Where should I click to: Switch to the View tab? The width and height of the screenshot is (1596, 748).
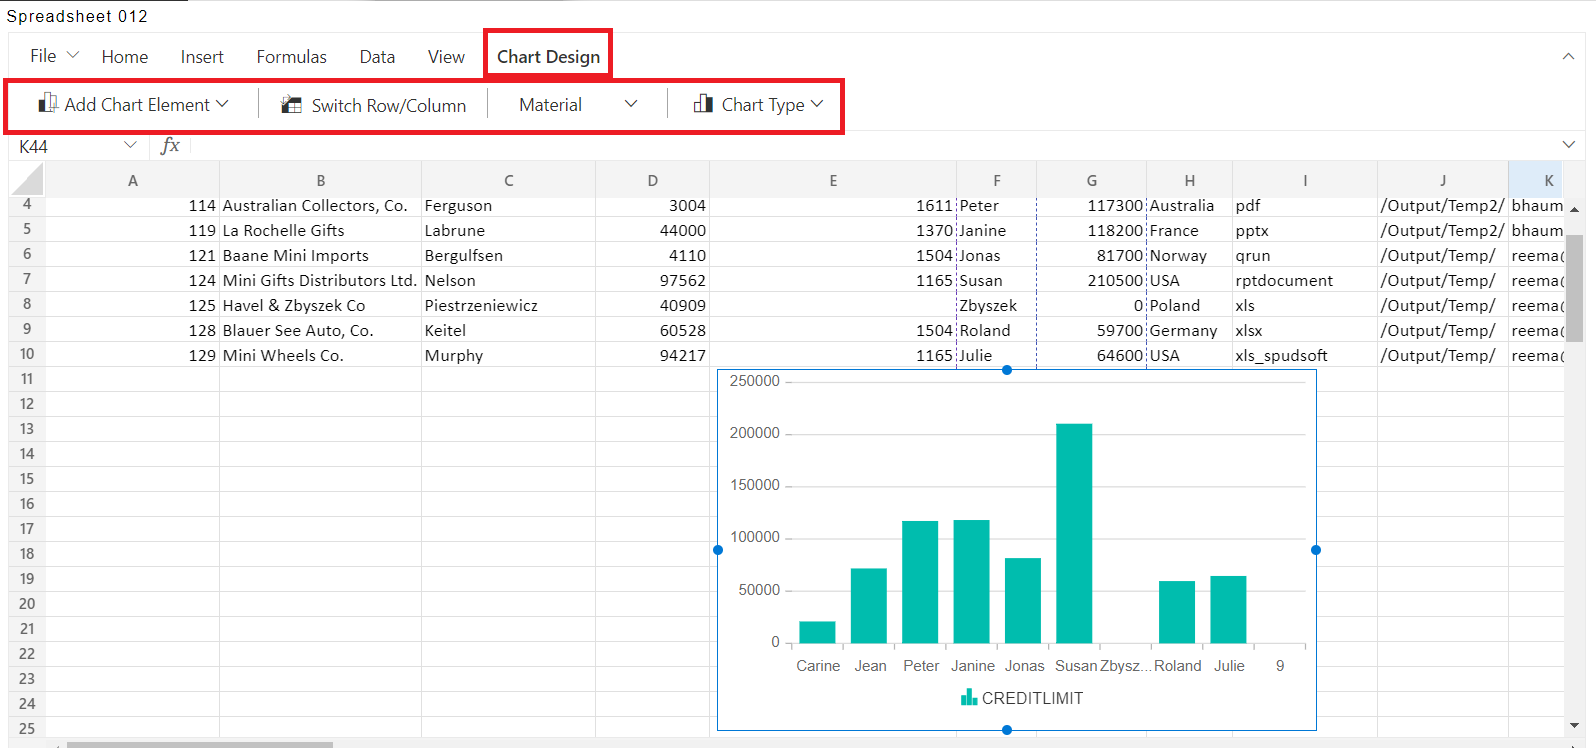pos(446,57)
